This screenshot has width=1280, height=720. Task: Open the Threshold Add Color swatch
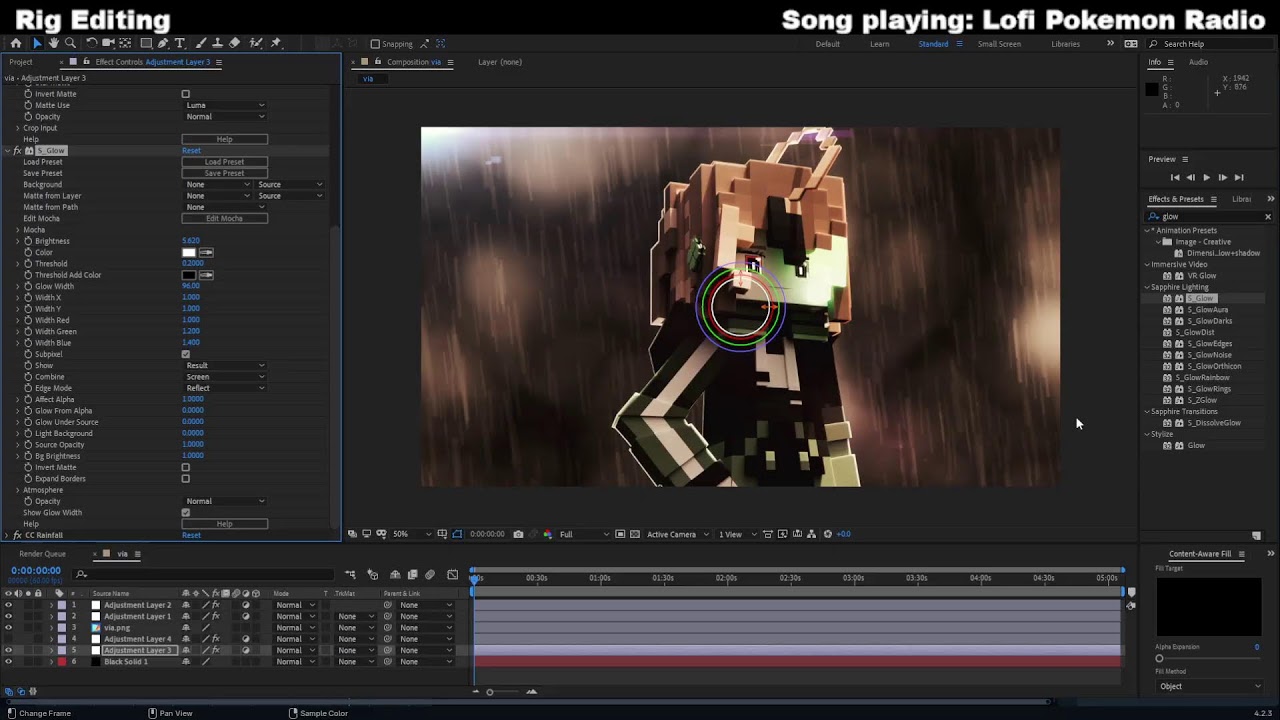point(189,275)
